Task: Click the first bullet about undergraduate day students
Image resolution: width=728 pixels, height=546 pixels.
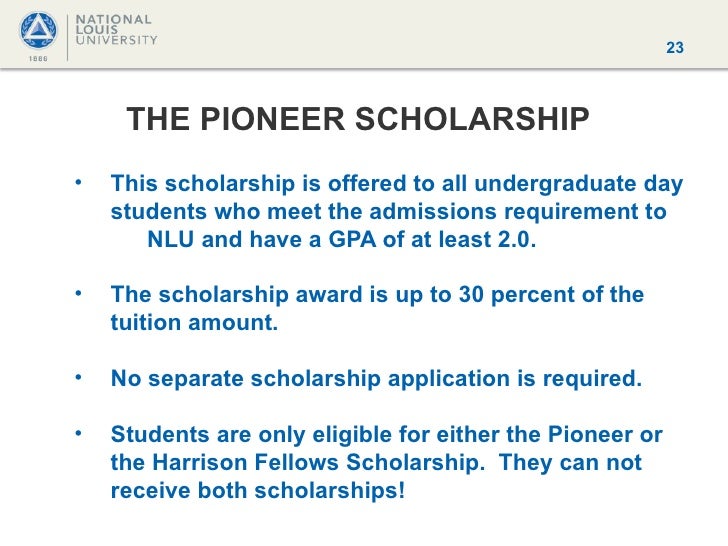Action: coord(396,212)
